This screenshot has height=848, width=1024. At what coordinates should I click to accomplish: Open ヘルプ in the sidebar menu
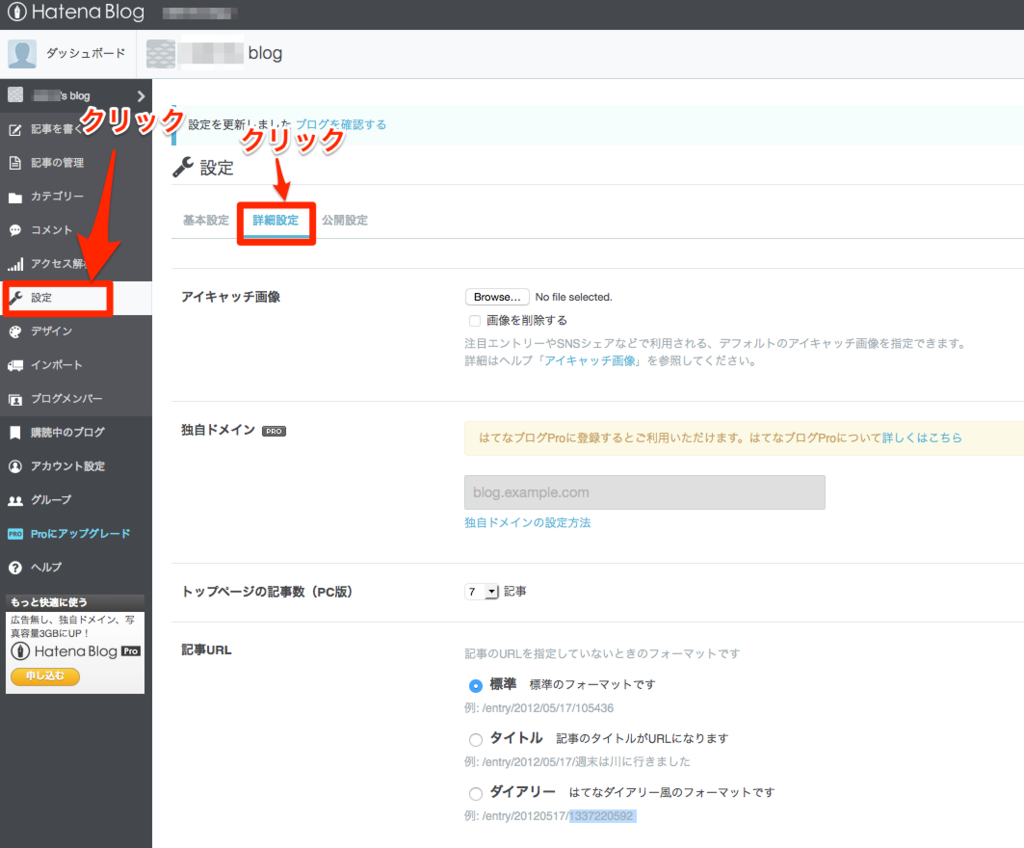click(x=46, y=568)
